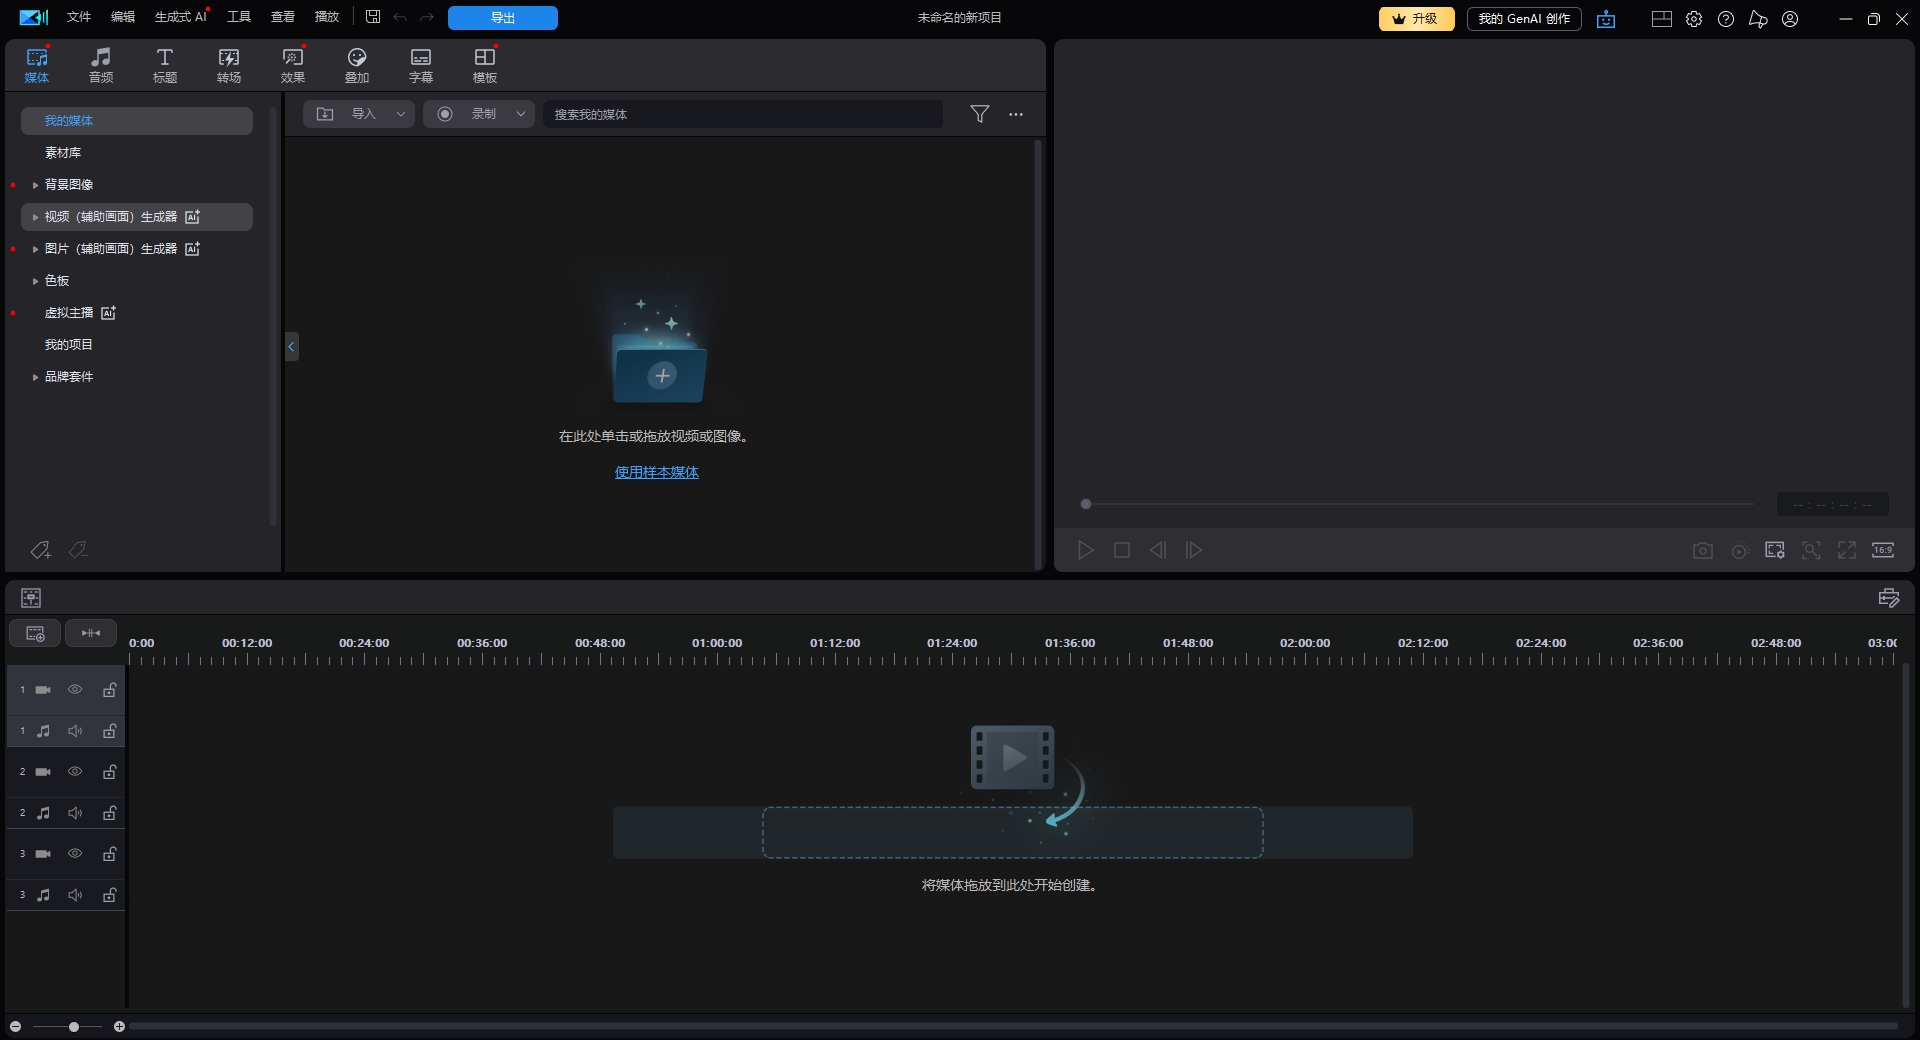
Task: Hide video track 1 with eye icon
Action: coord(75,690)
